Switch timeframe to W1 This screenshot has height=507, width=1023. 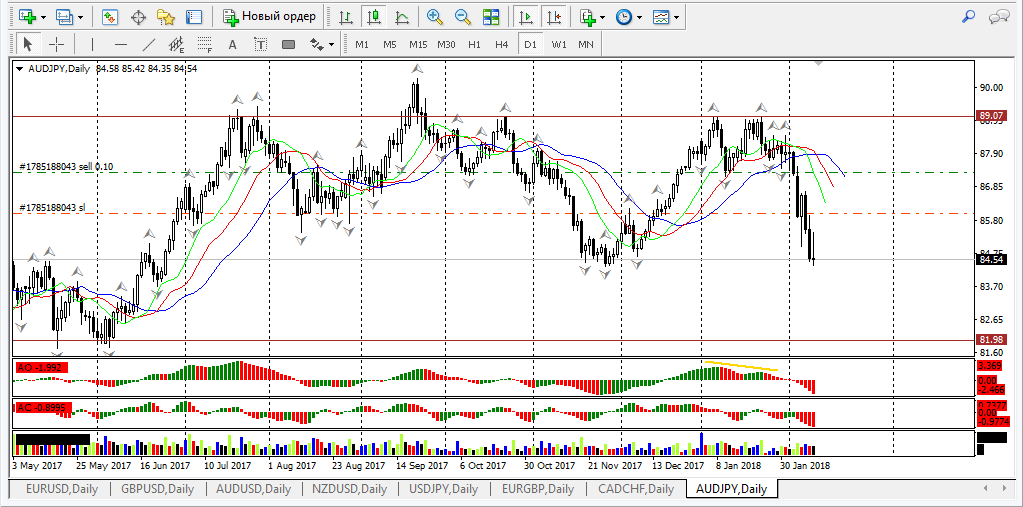click(x=558, y=44)
